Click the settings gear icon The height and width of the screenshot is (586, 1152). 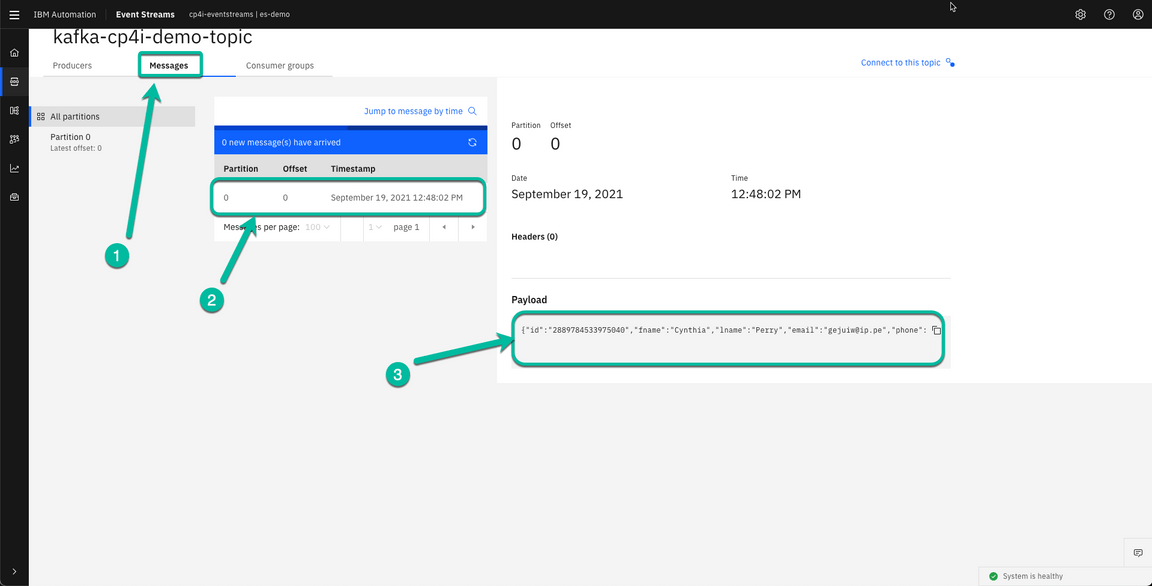[x=1080, y=14]
